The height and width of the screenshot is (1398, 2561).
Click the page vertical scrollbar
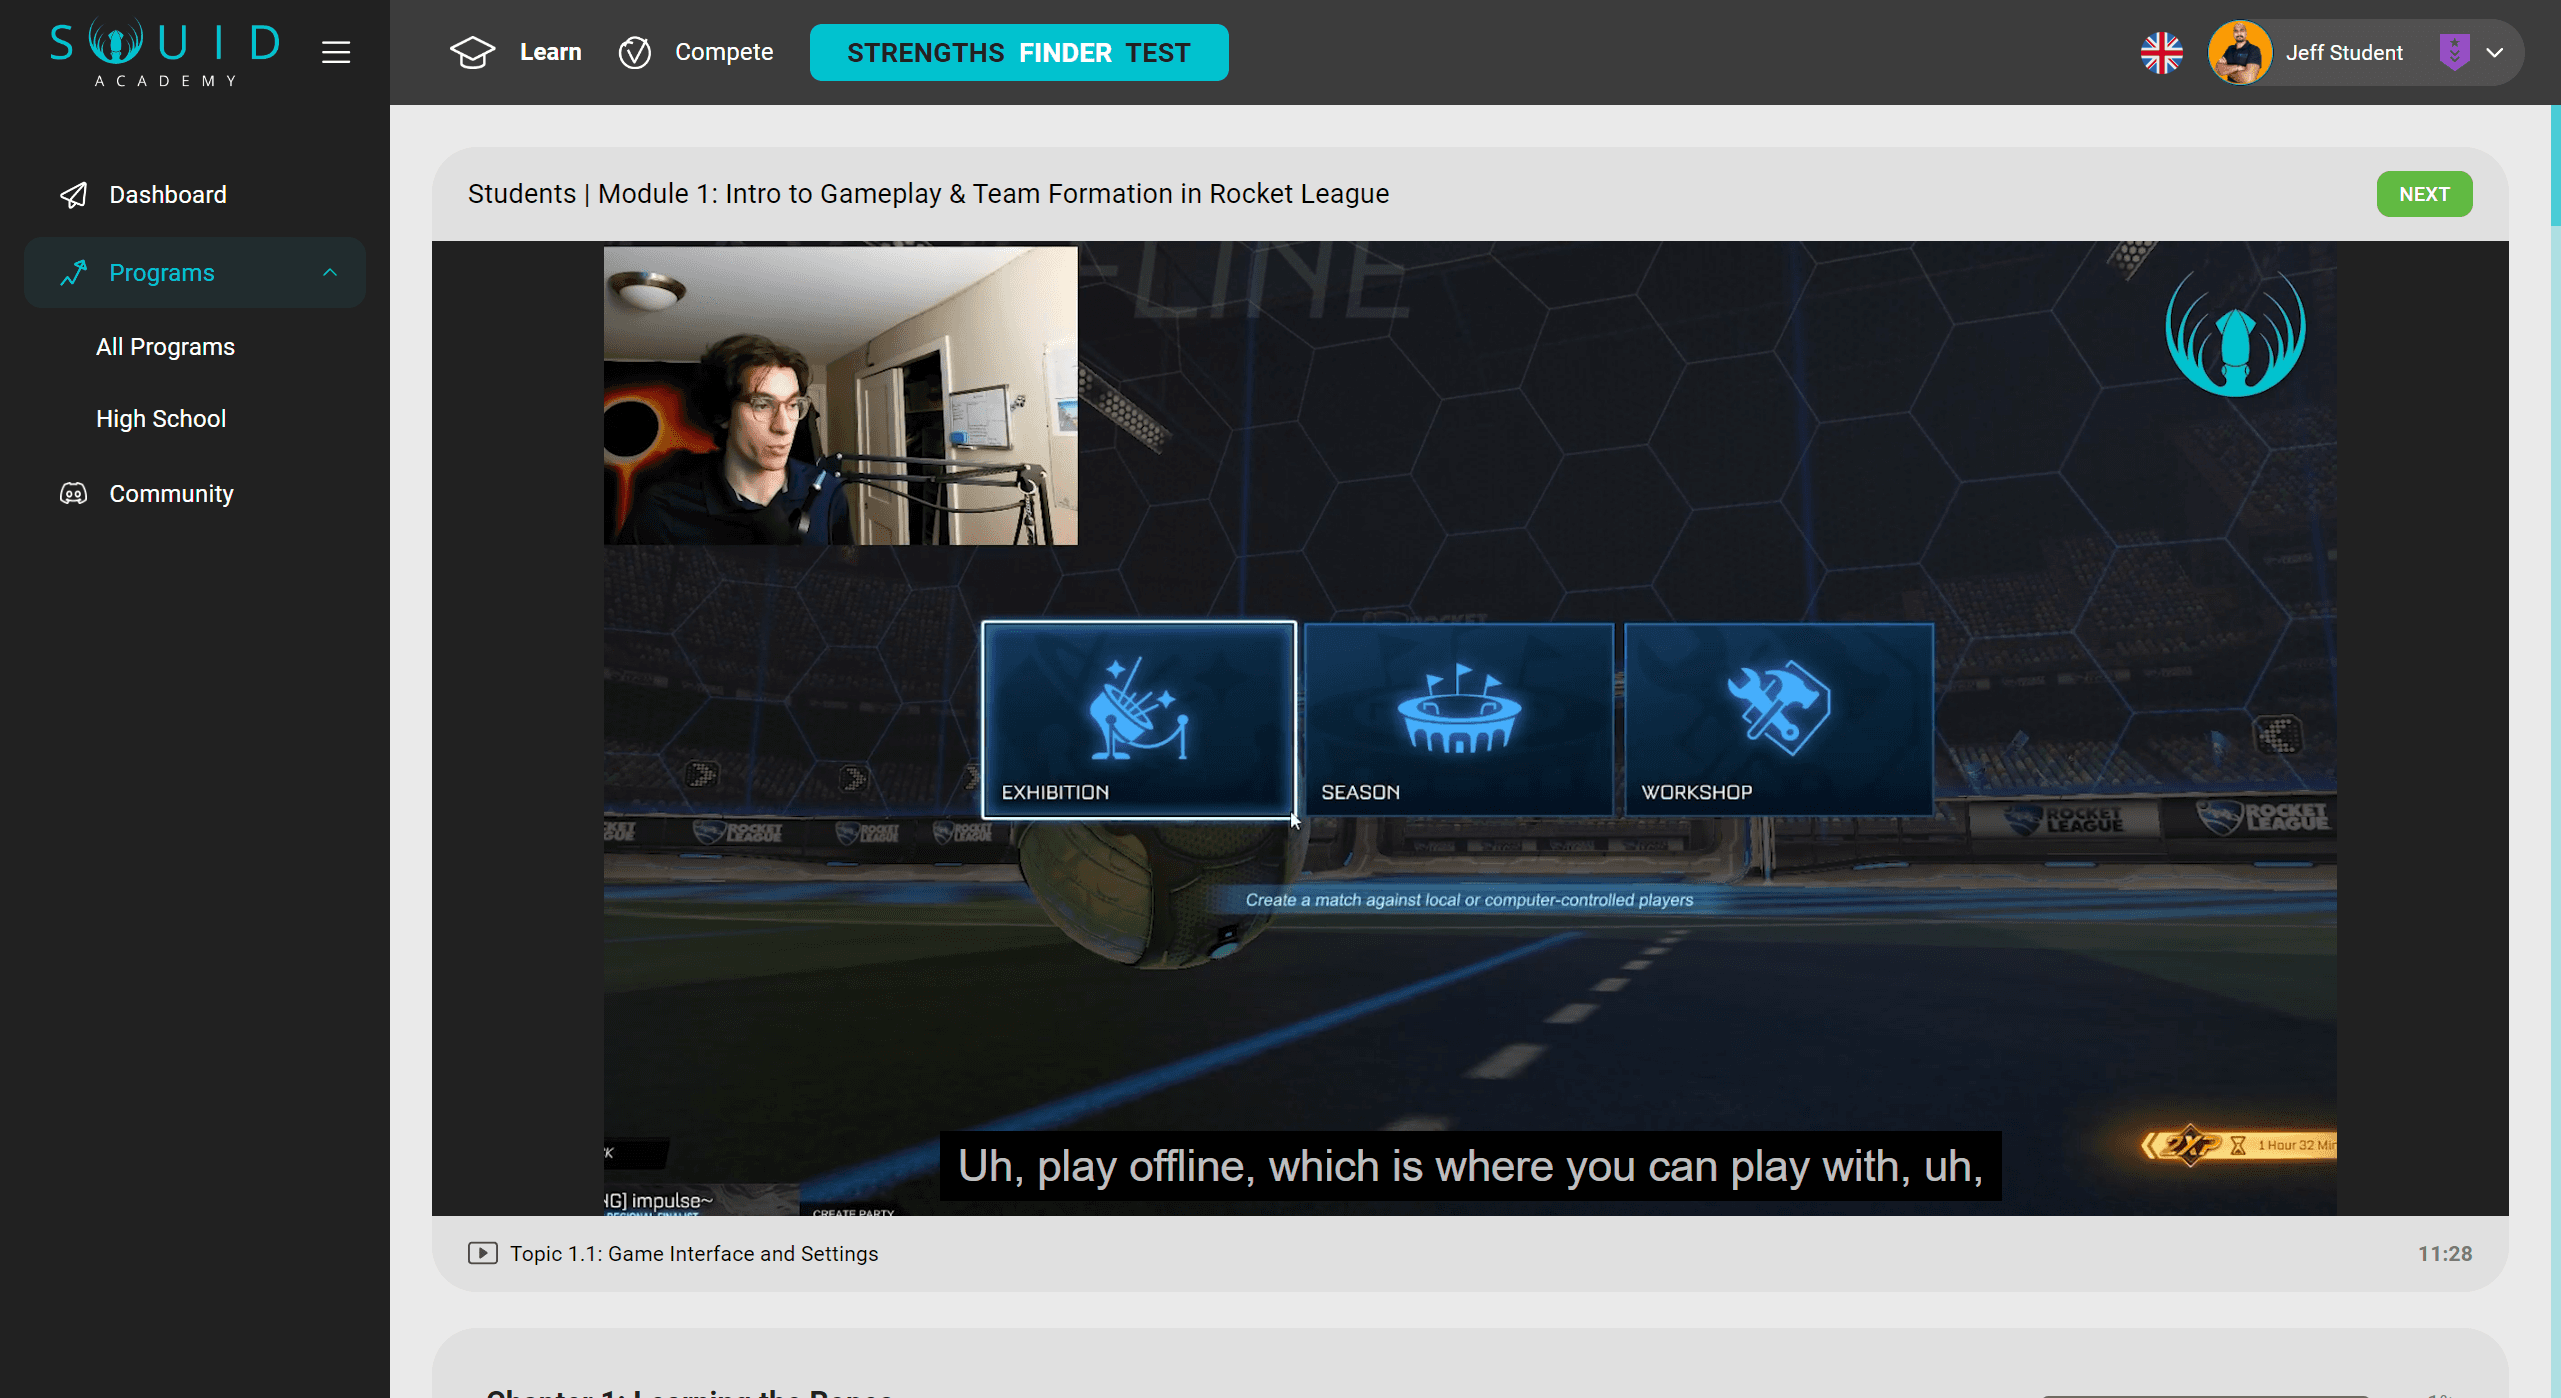coord(2555,165)
